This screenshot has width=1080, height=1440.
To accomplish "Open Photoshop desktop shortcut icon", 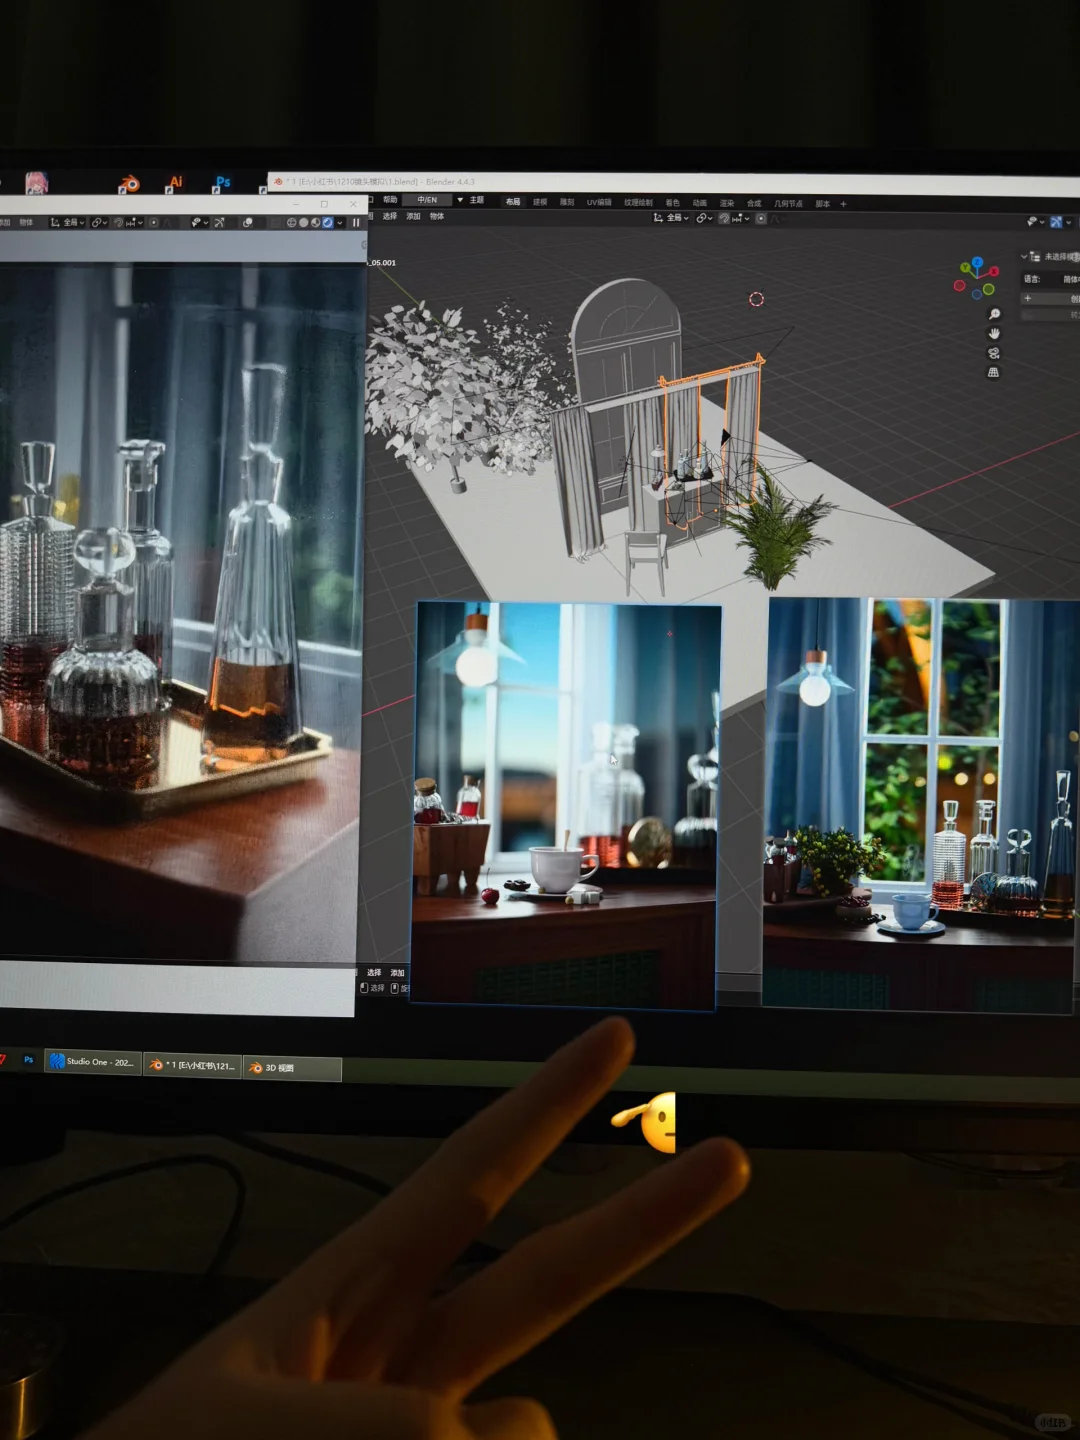I will [x=222, y=183].
